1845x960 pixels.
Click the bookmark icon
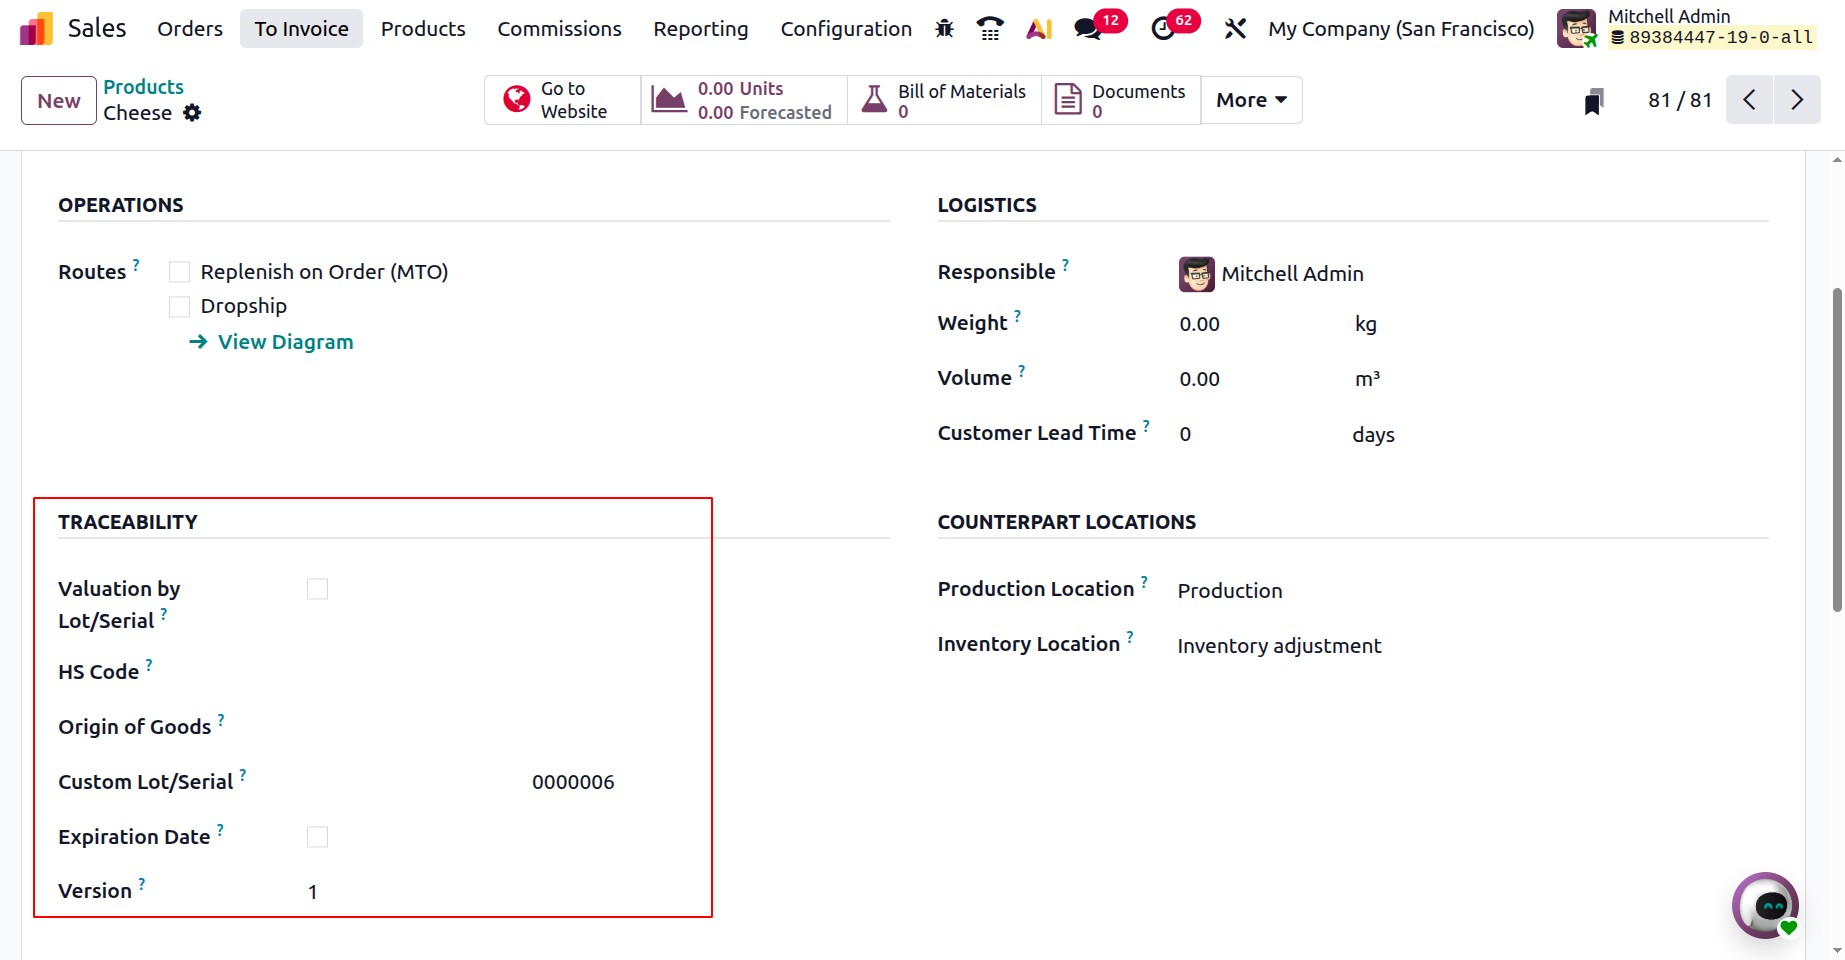tap(1594, 101)
